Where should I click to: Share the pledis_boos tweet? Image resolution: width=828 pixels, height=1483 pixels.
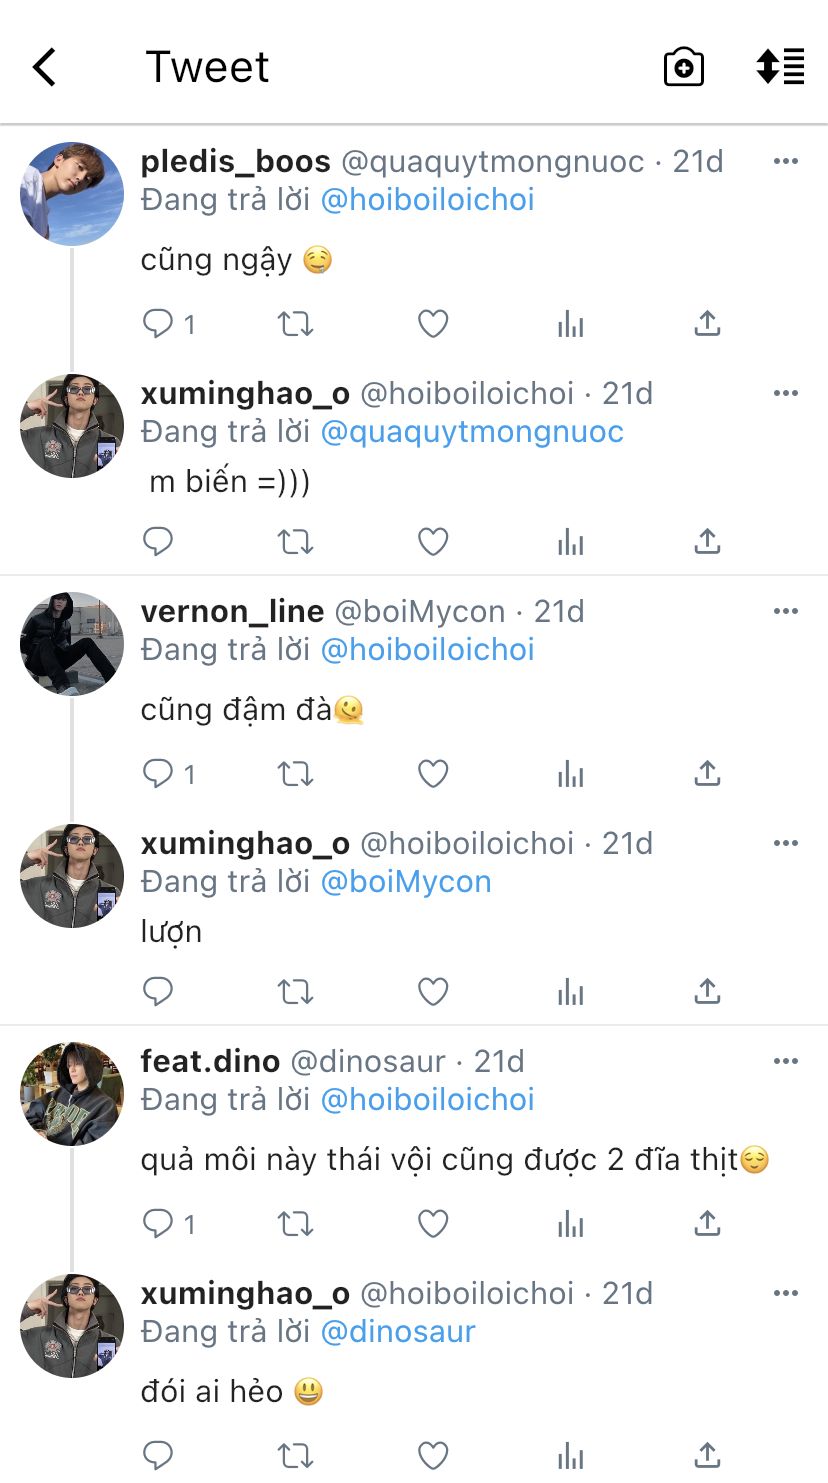(x=707, y=323)
